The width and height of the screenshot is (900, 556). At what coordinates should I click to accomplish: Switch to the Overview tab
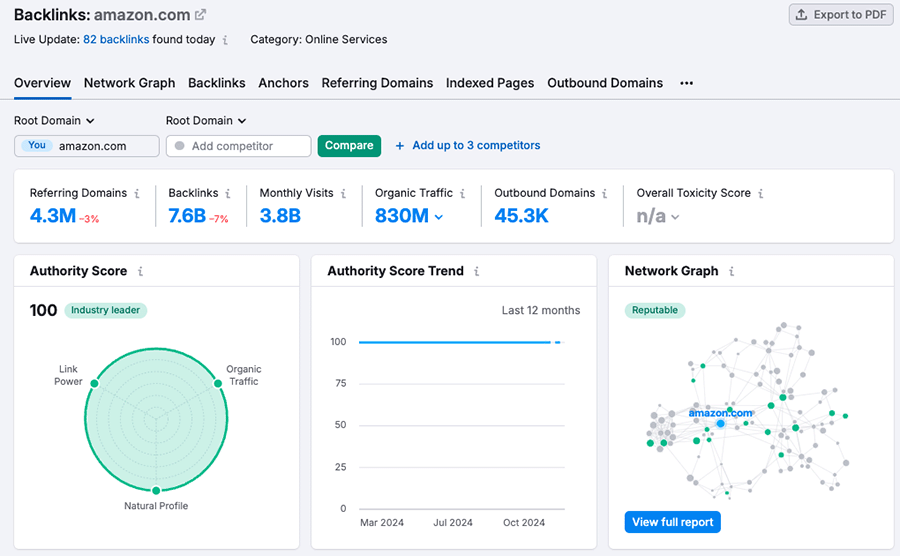[42, 83]
